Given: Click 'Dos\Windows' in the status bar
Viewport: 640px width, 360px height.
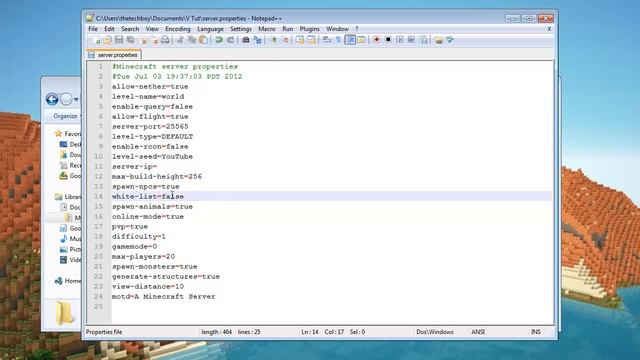Looking at the screenshot, I should (435, 332).
